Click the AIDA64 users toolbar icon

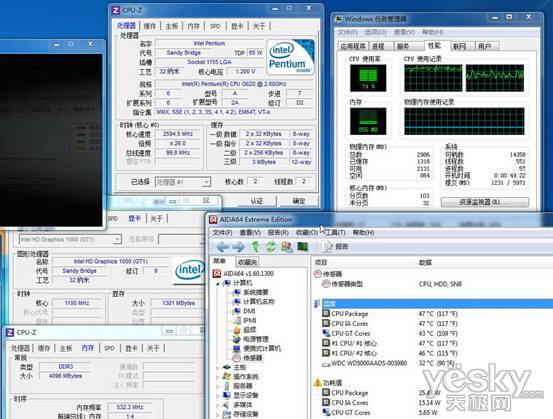pos(286,247)
